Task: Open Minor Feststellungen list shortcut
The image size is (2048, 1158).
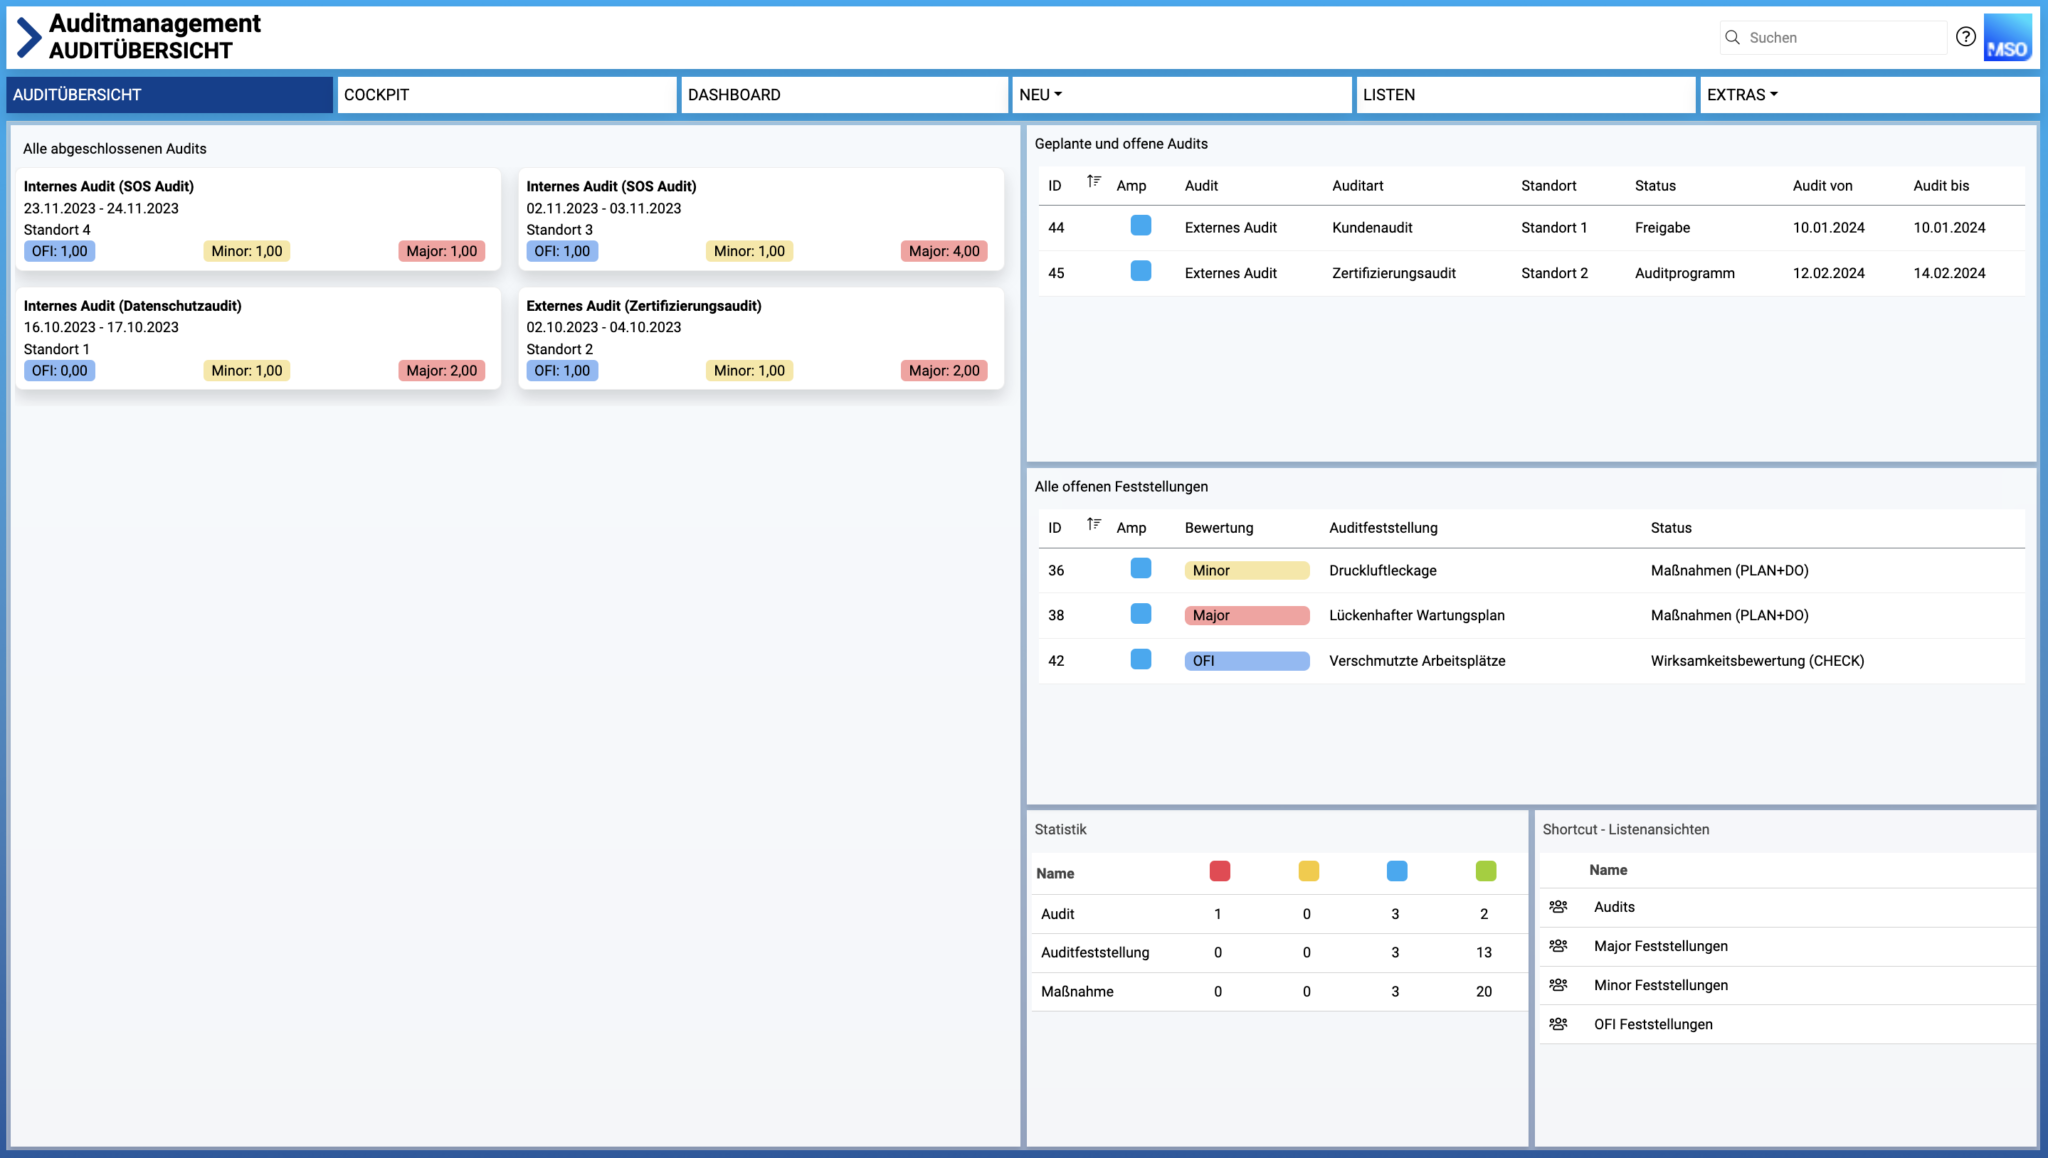Action: 1660,985
